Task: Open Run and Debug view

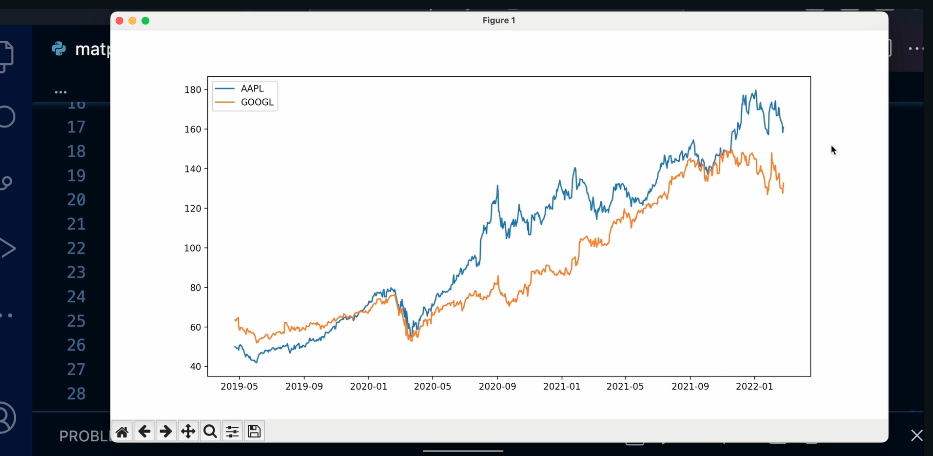Action: pos(6,247)
